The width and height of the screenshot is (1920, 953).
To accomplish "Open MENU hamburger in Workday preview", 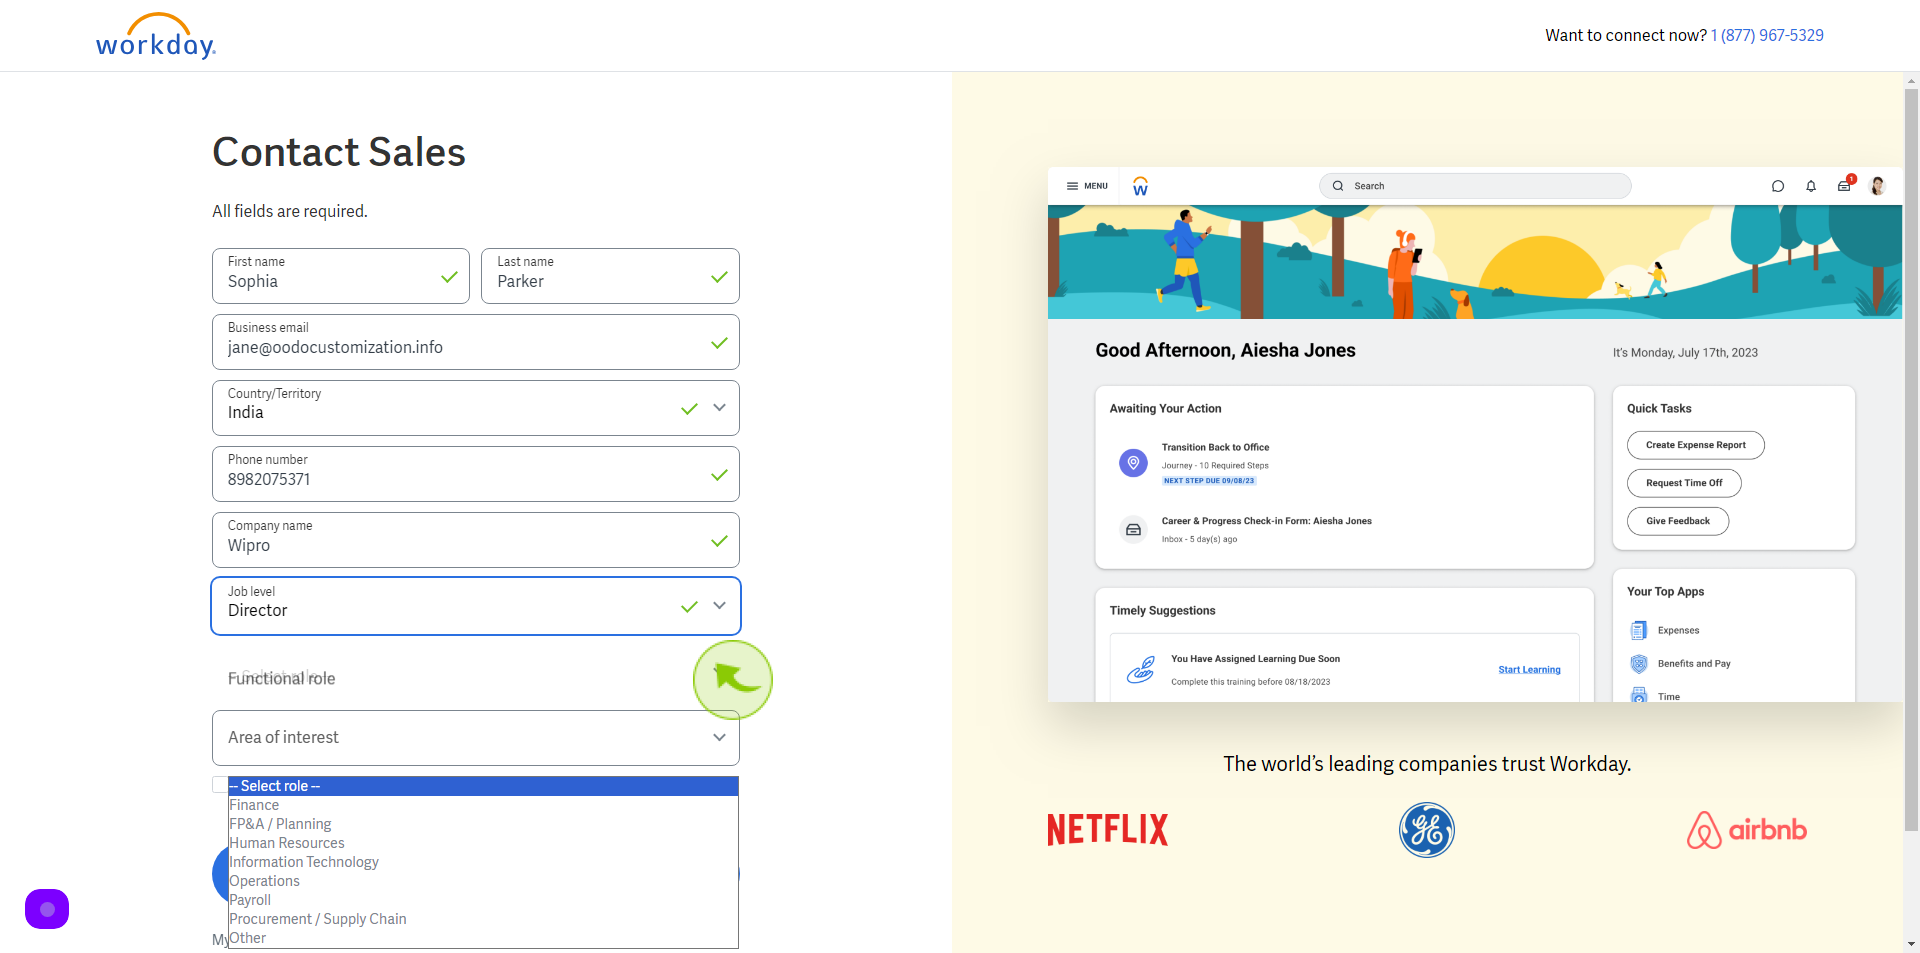I will click(x=1087, y=186).
